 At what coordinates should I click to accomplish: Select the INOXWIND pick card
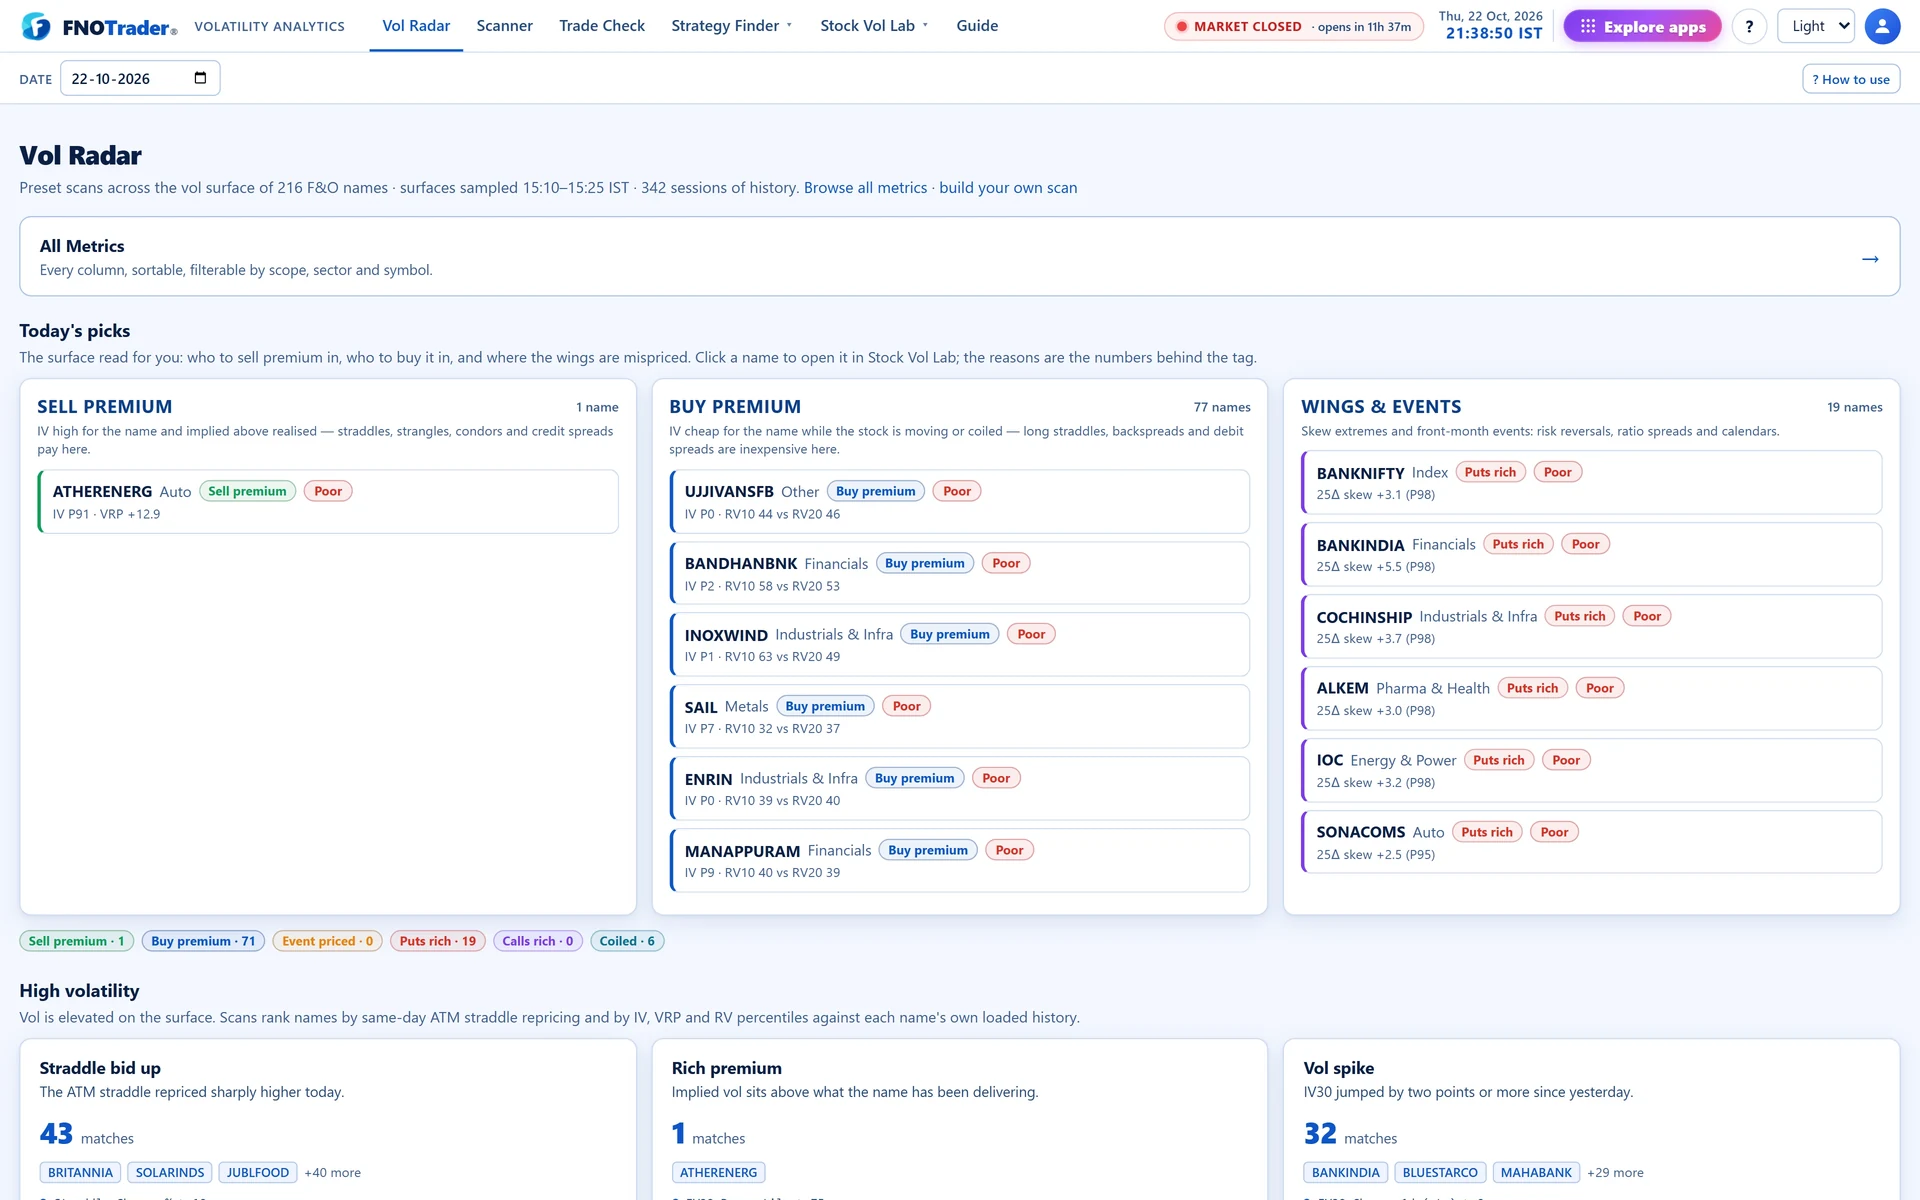960,645
